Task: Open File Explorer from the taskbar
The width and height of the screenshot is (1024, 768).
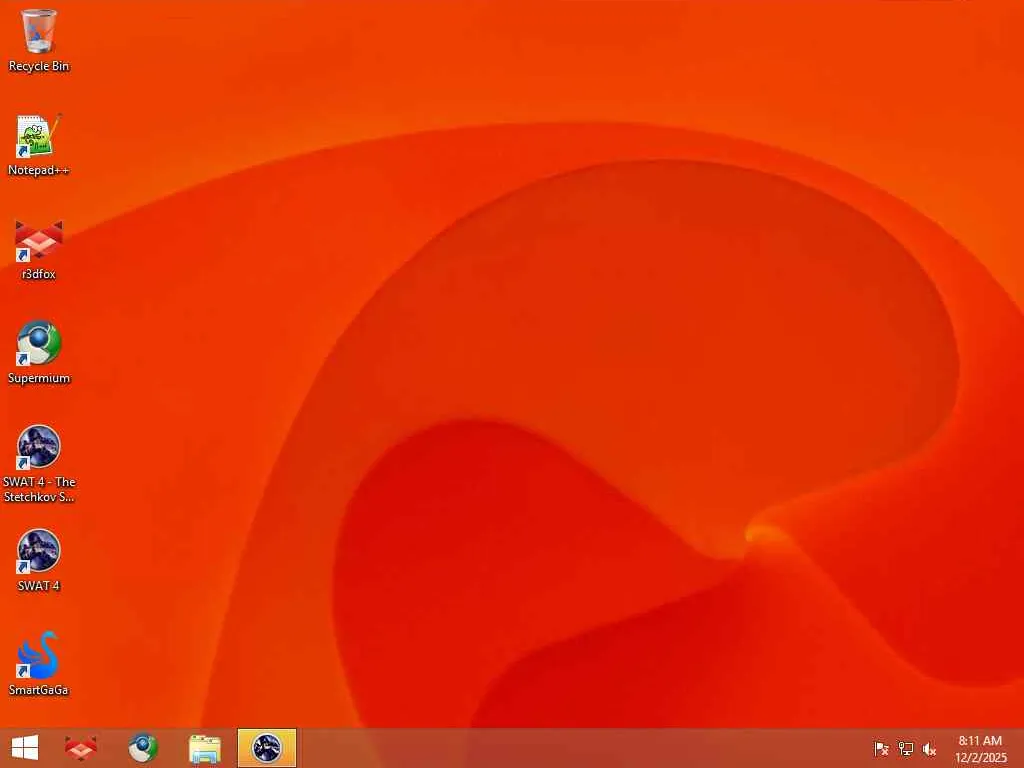Action: [204, 749]
